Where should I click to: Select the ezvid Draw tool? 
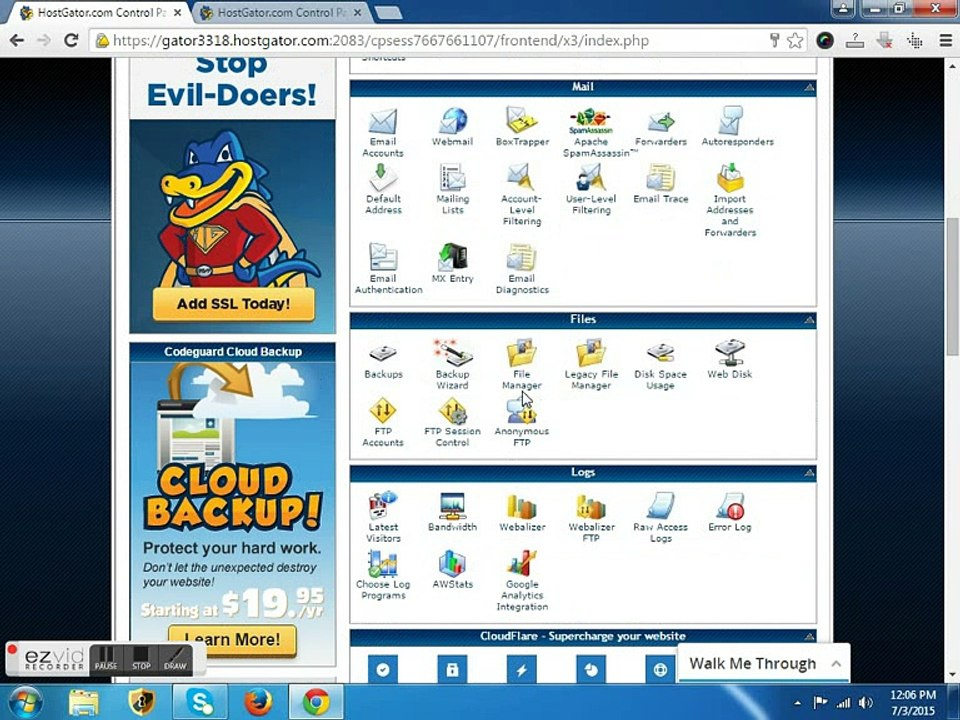click(x=175, y=658)
